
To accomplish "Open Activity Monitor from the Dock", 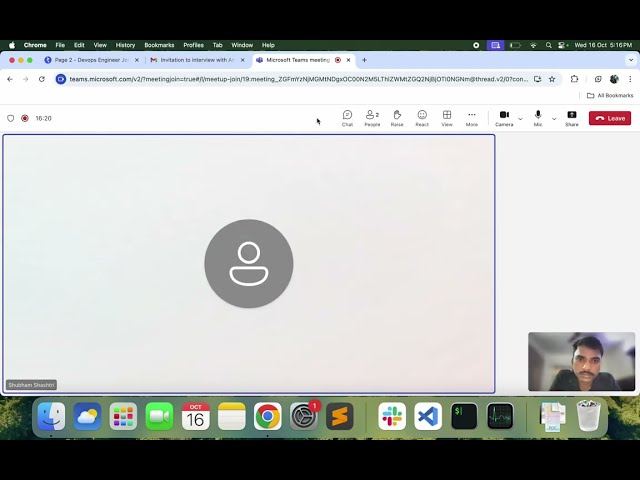I will (x=500, y=416).
